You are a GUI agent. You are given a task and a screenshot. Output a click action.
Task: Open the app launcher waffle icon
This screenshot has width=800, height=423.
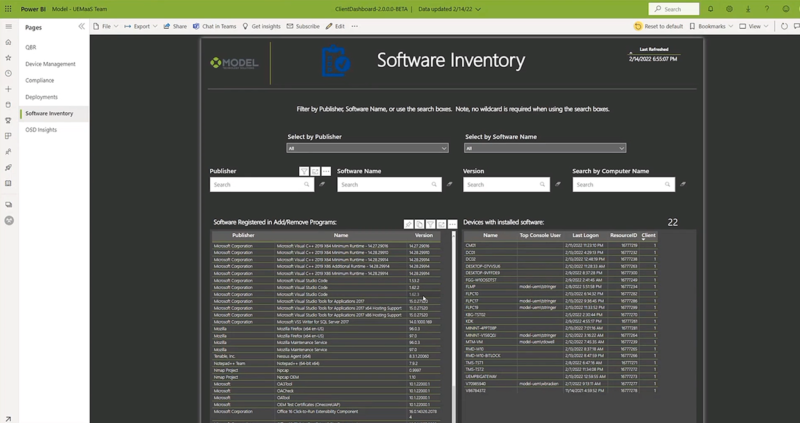click(x=8, y=9)
